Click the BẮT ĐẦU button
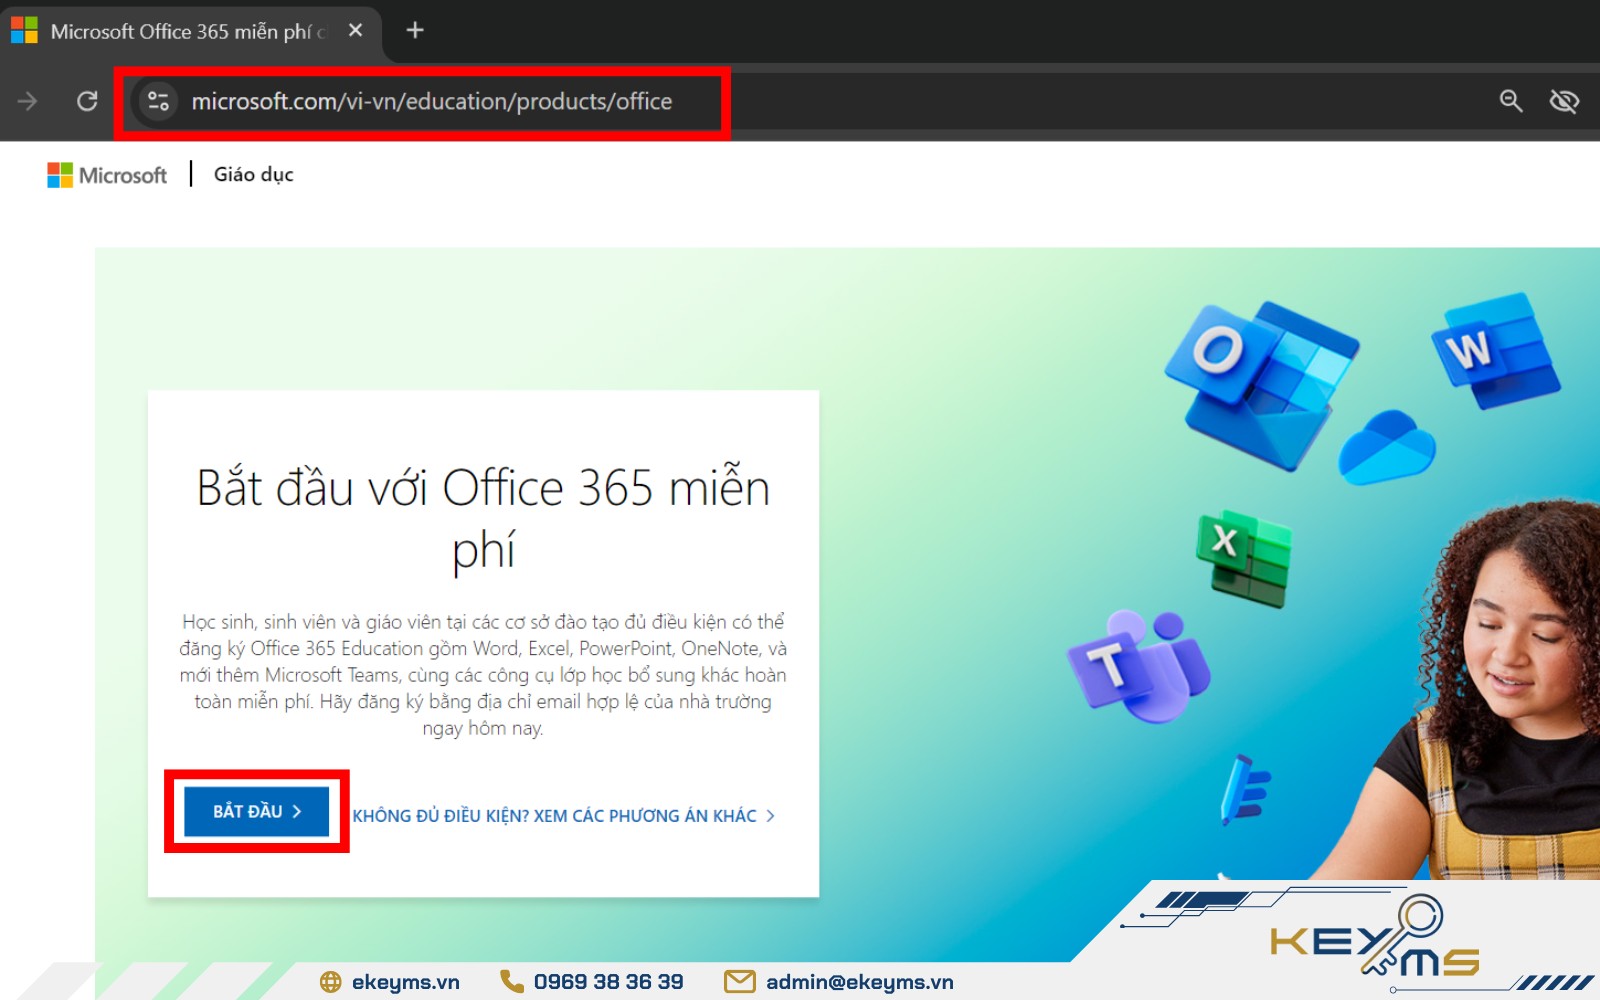This screenshot has height=1000, width=1600. [x=257, y=811]
